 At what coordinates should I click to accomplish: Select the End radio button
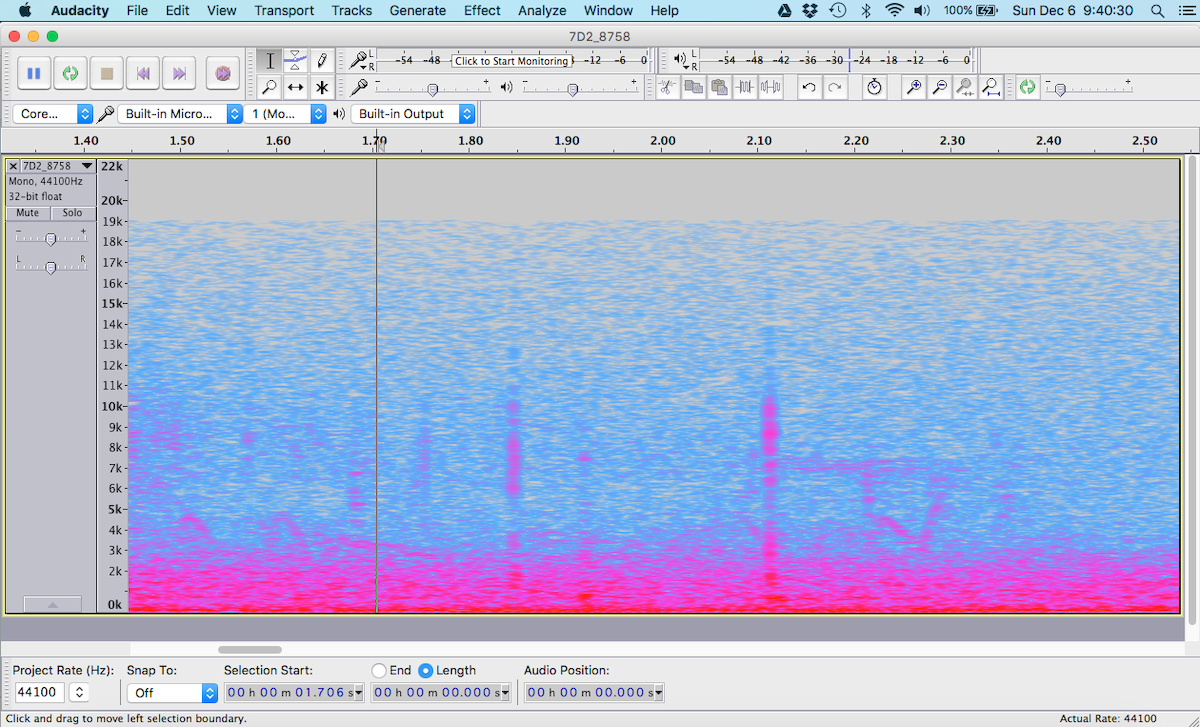click(x=379, y=670)
